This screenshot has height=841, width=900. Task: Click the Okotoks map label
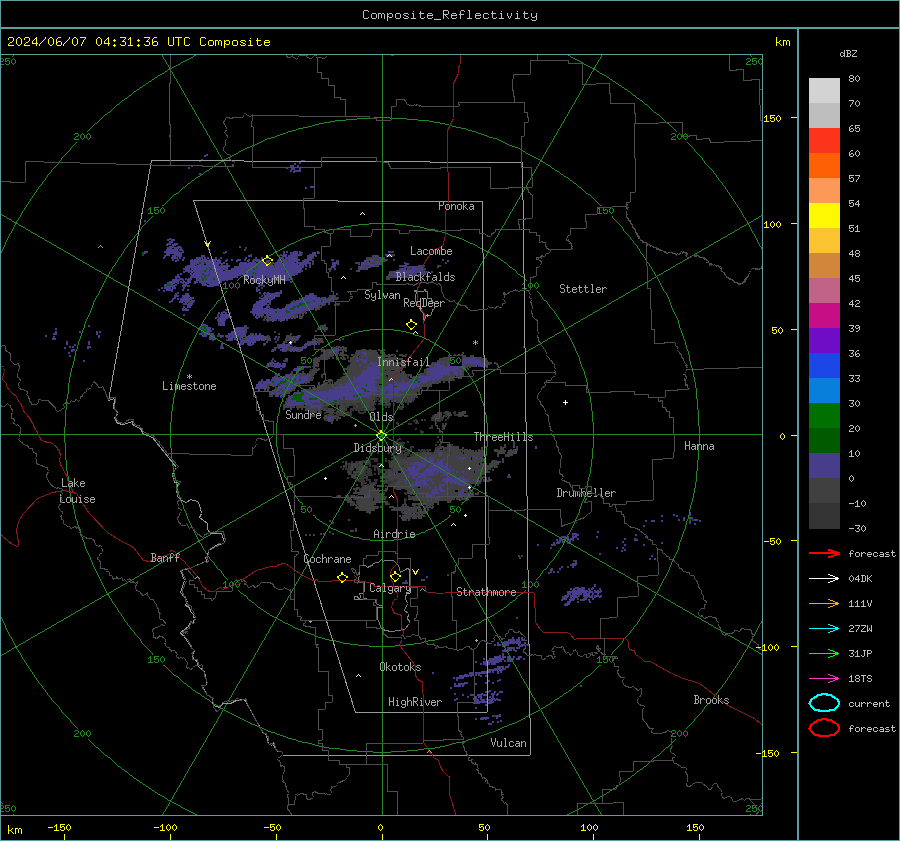tap(401, 667)
